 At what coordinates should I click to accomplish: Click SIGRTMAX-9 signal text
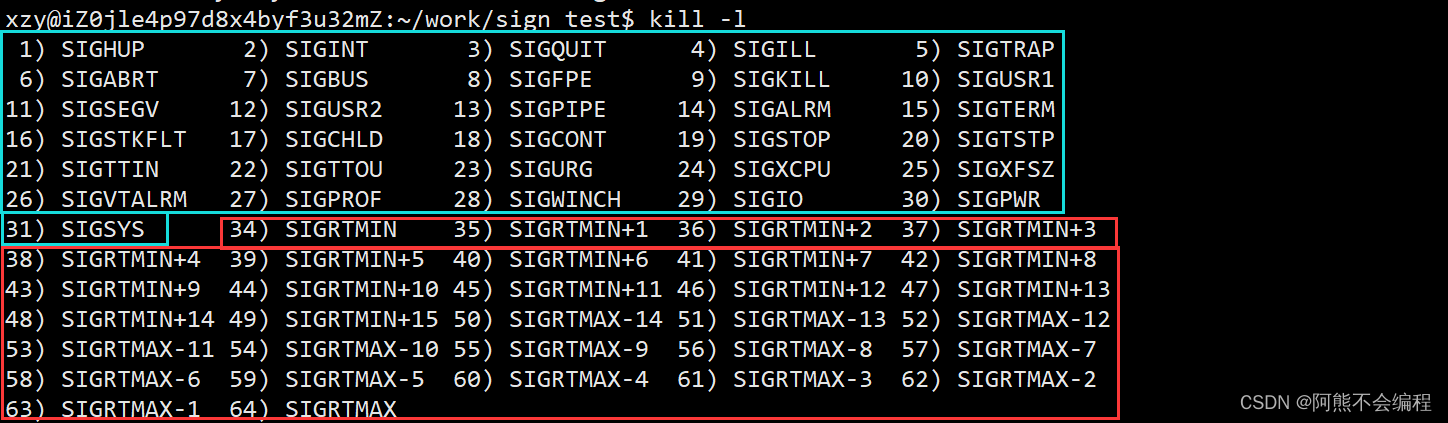pos(579,350)
